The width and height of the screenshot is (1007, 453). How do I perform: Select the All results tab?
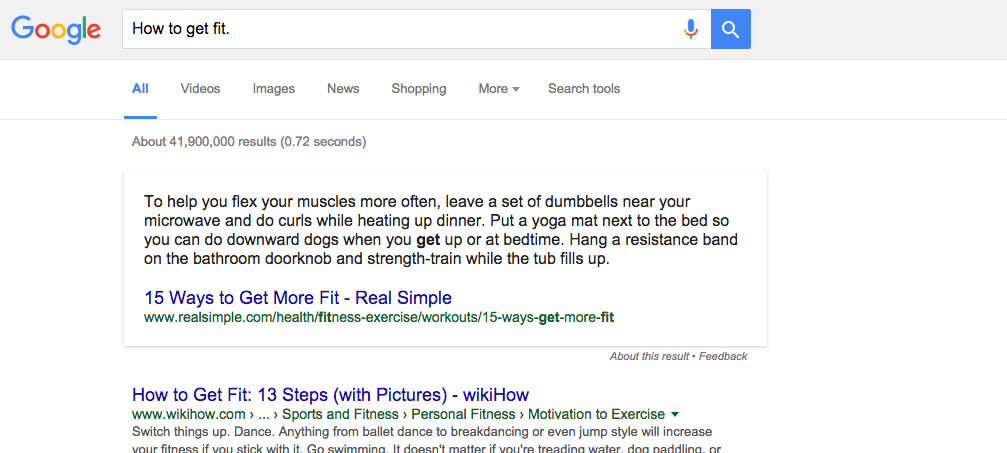pos(140,89)
